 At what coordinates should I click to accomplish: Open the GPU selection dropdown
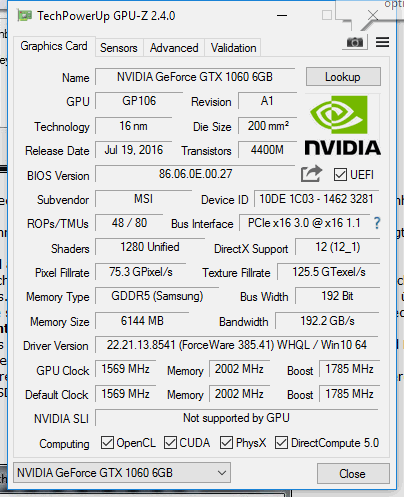point(122,473)
